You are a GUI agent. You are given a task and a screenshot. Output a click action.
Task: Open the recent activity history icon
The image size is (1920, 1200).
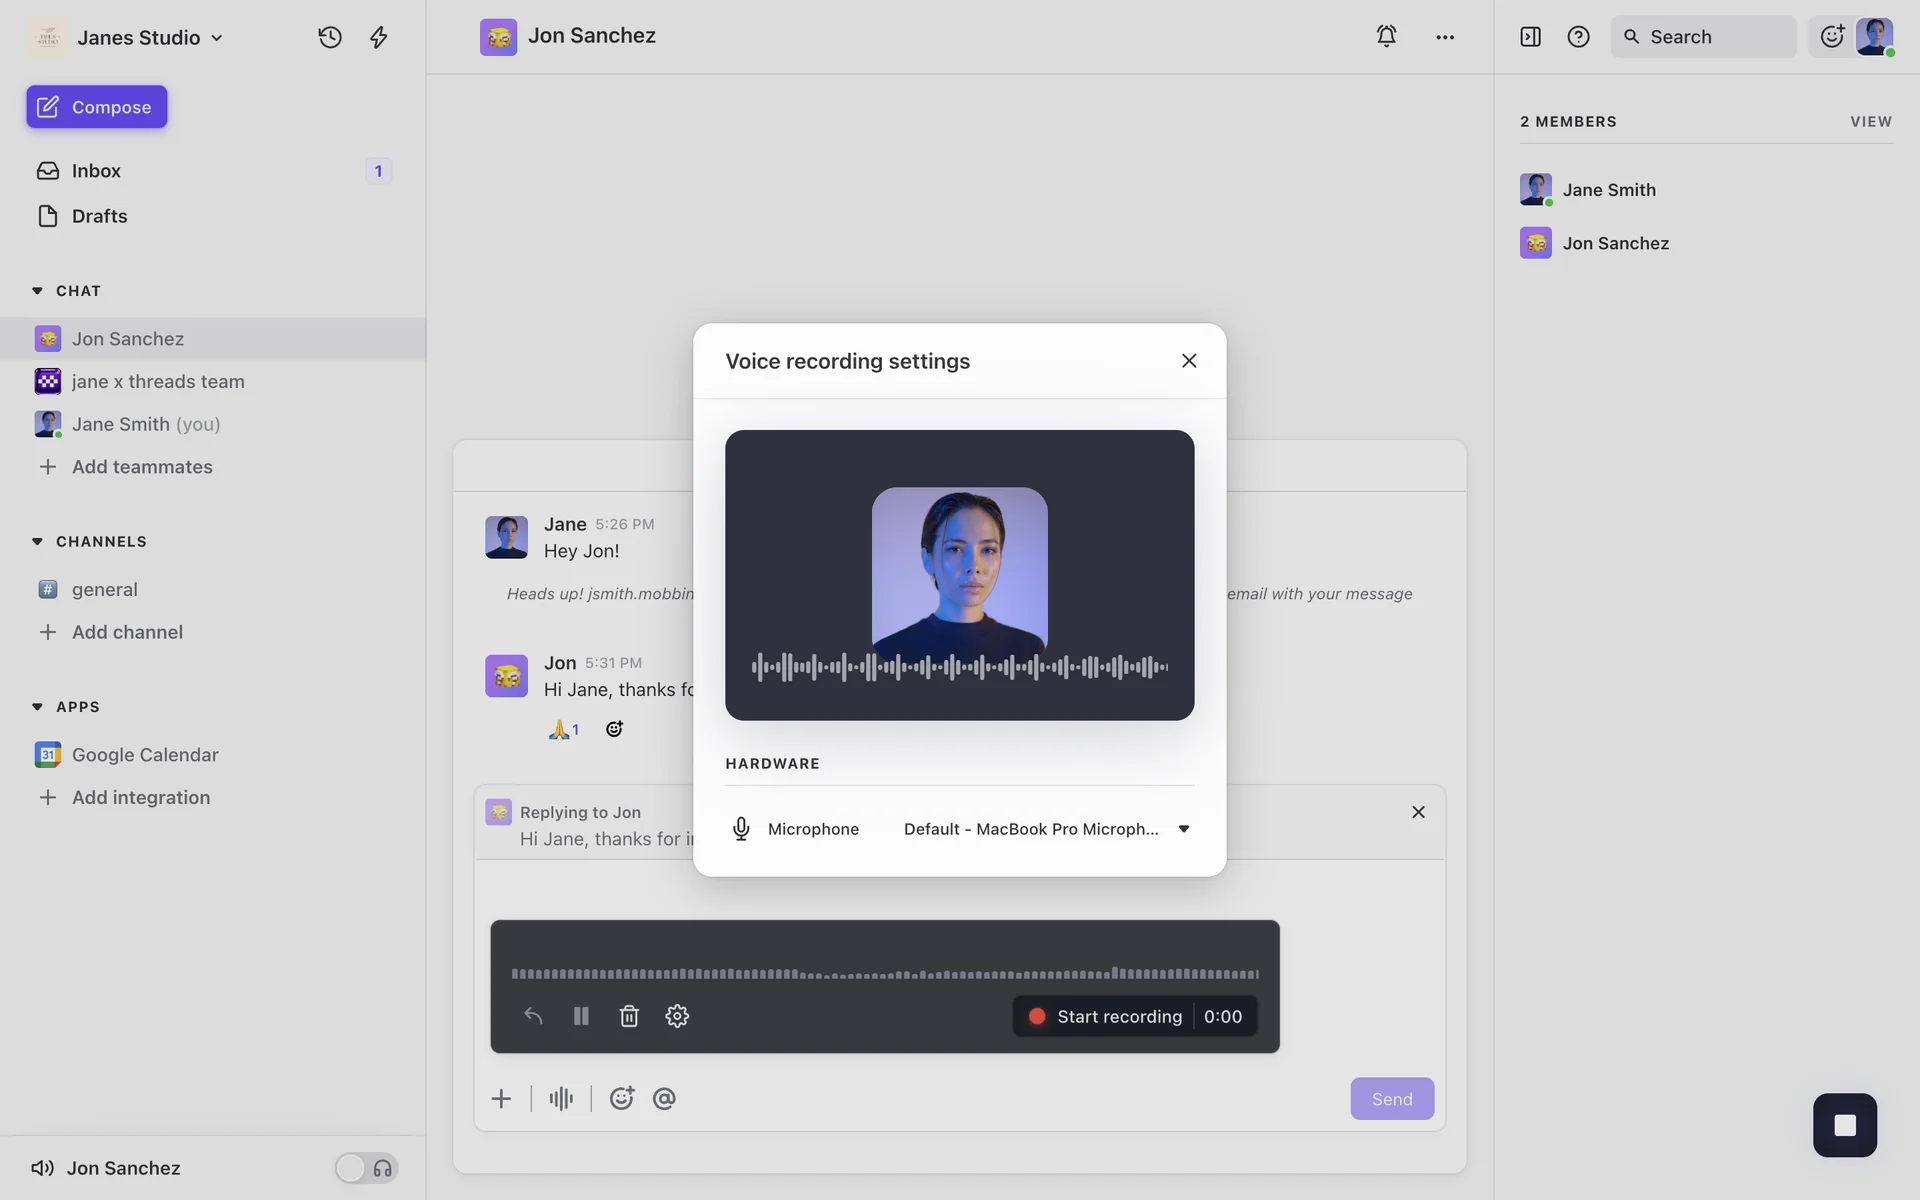coord(330,37)
